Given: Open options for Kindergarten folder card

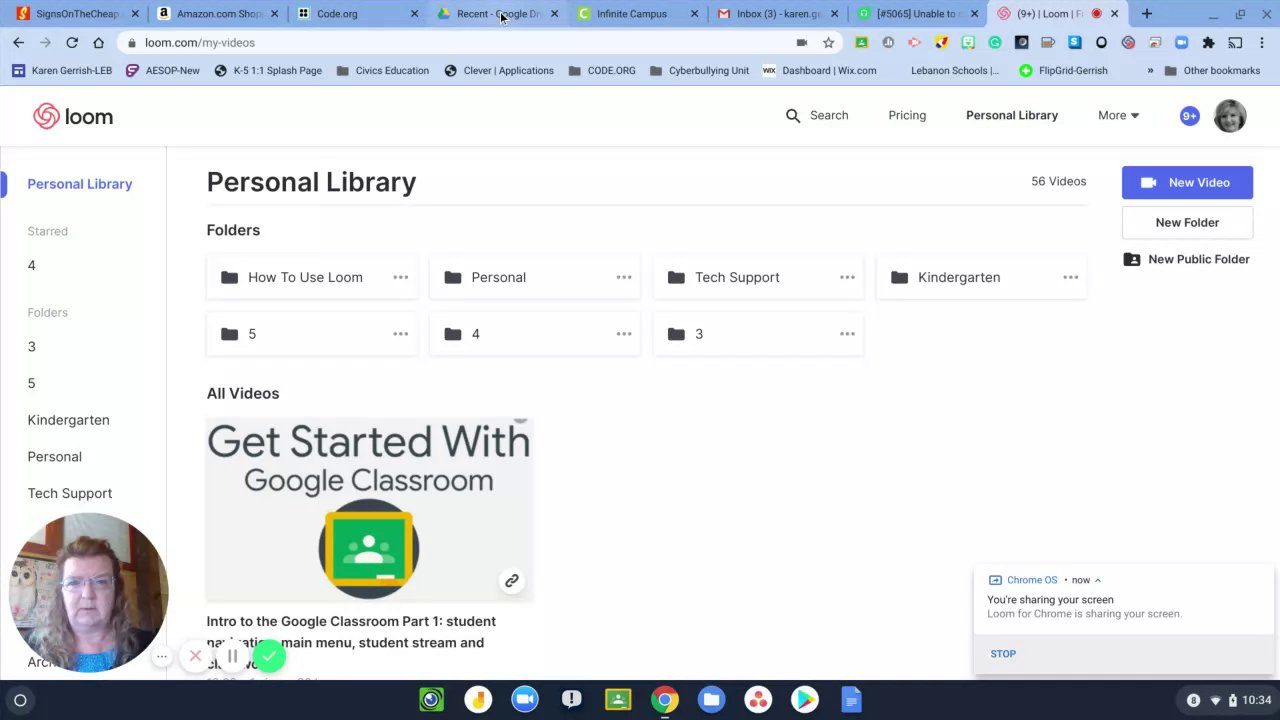Looking at the screenshot, I should 1070,277.
